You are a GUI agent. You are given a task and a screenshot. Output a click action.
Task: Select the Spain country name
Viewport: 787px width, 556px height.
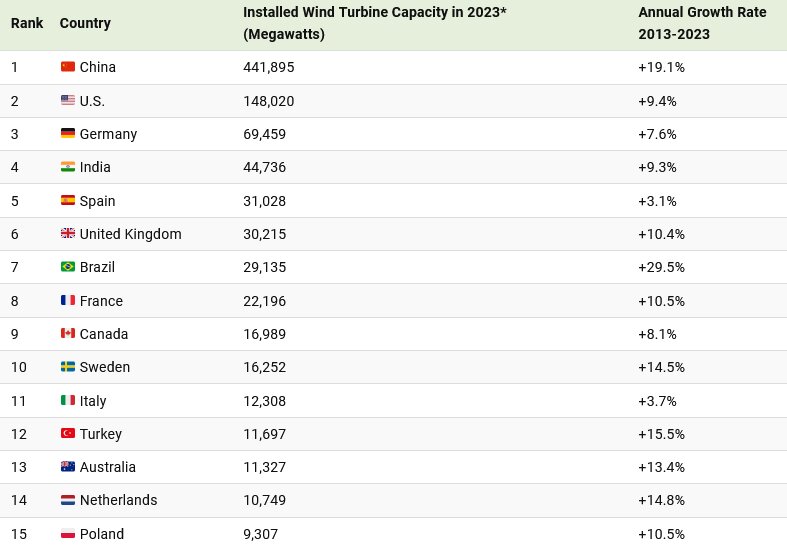(x=97, y=201)
